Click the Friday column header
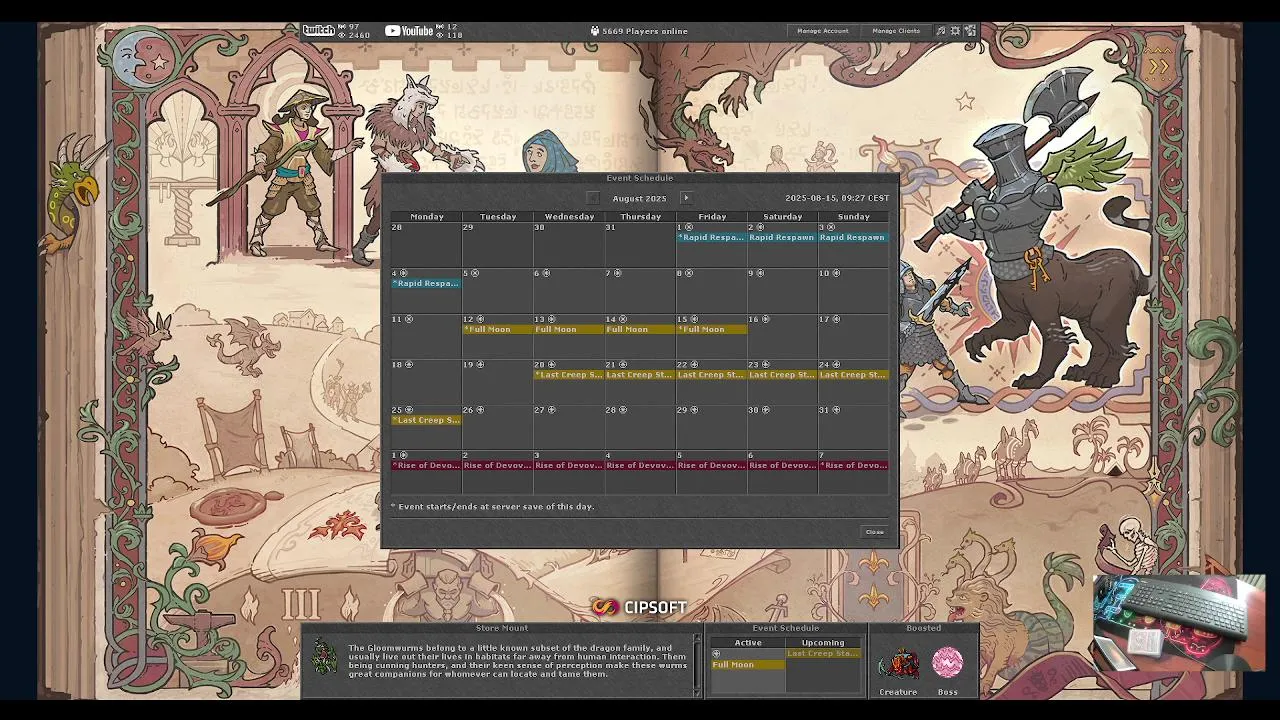1280x720 pixels. coord(712,216)
